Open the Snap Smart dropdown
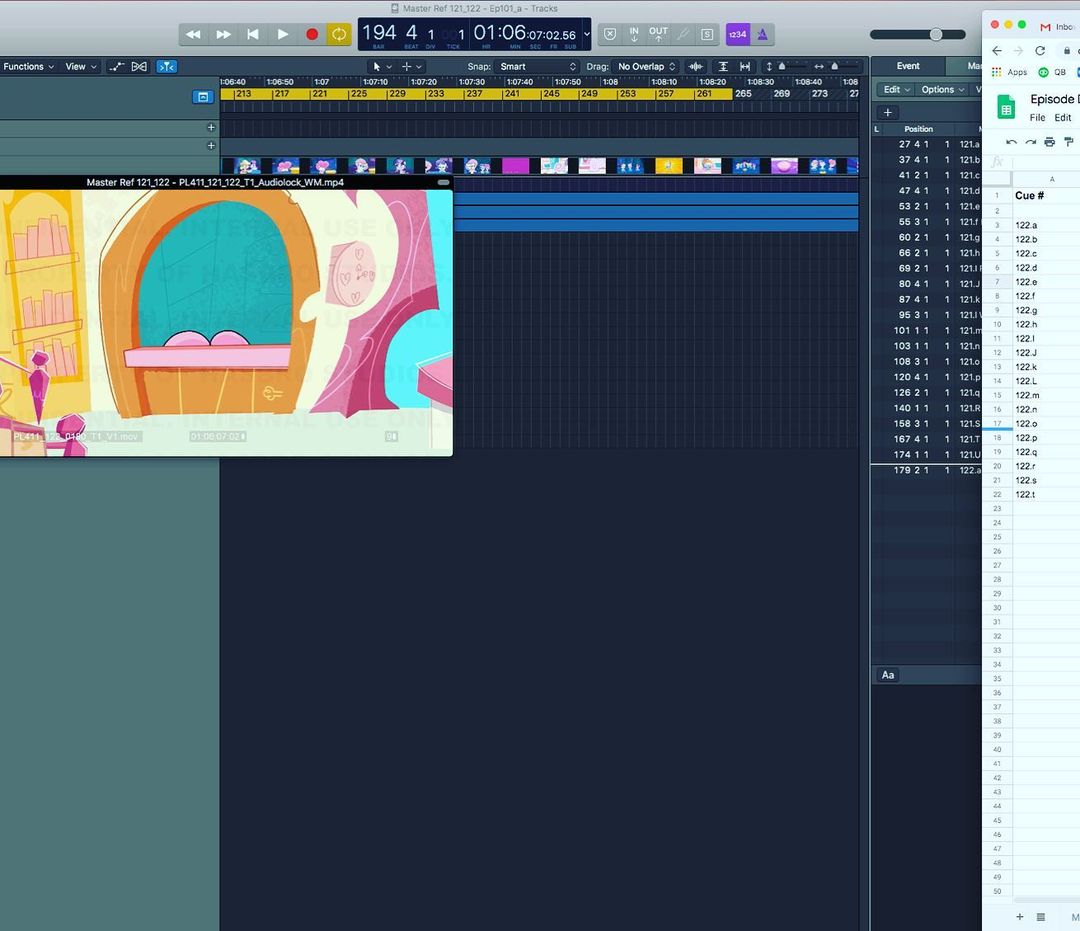Viewport: 1080px width, 931px height. 537,67
